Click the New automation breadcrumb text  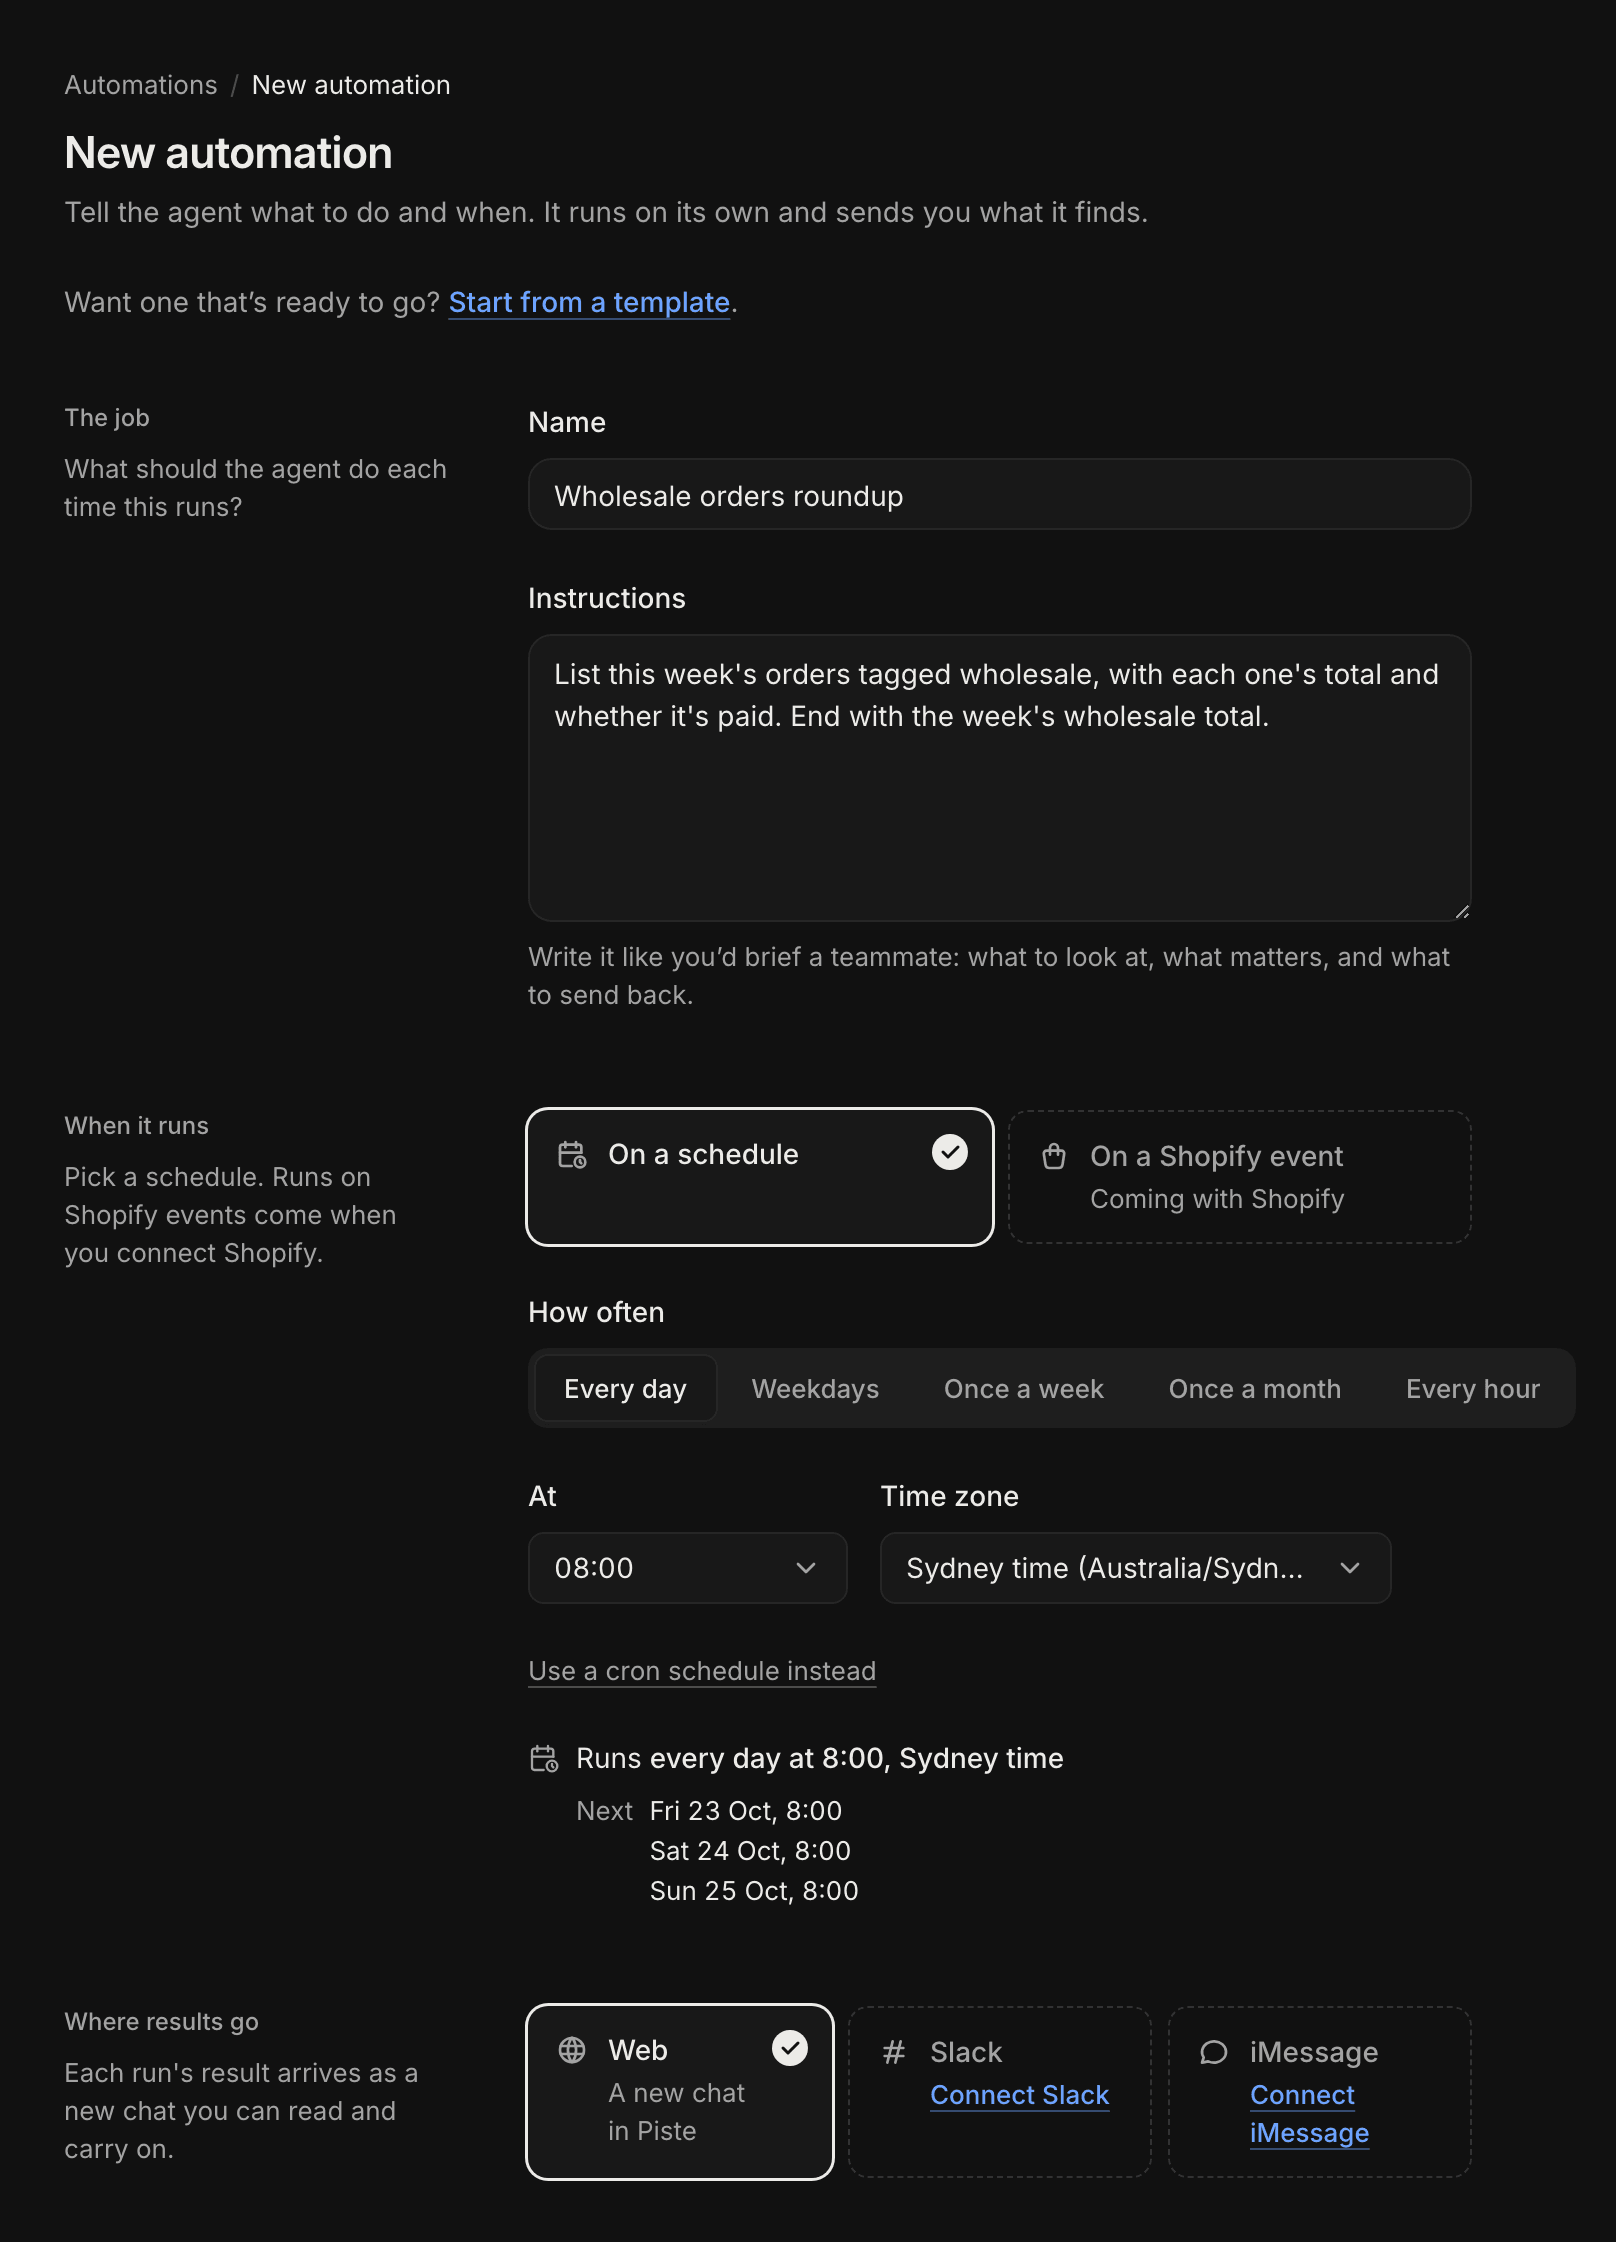351,85
